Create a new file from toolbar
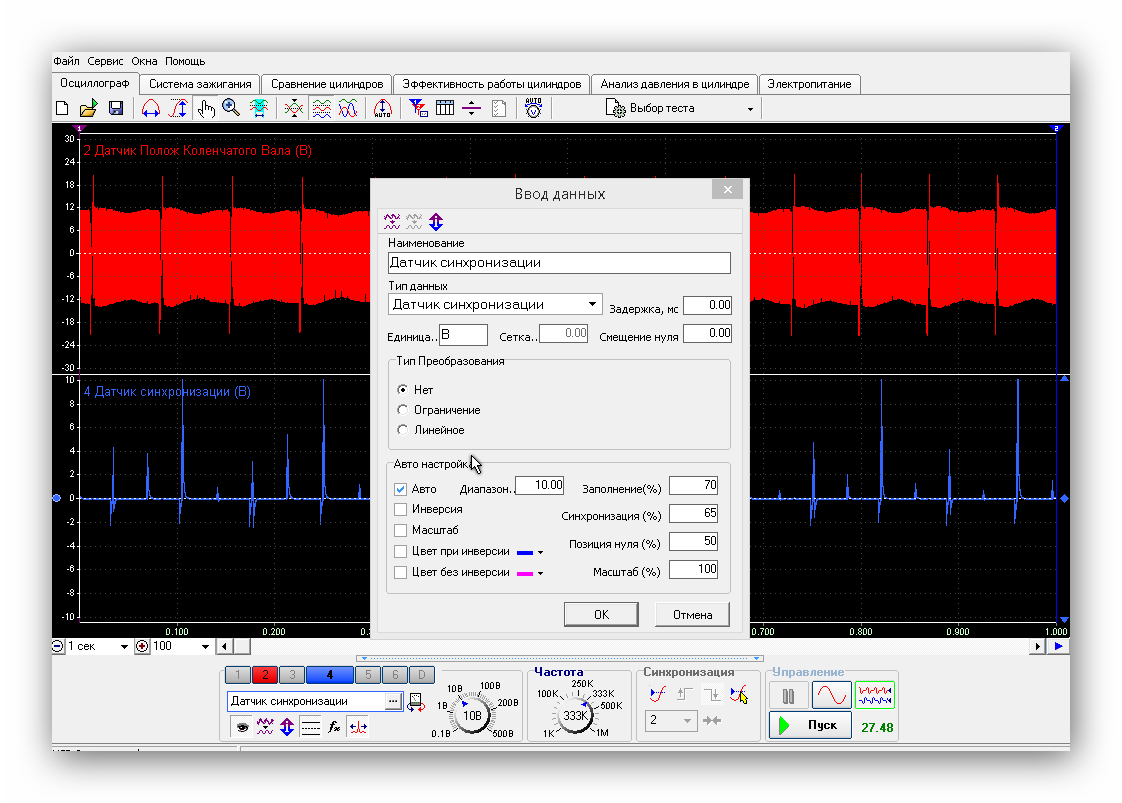Image resolution: width=1122 pixels, height=803 pixels. tap(62, 108)
